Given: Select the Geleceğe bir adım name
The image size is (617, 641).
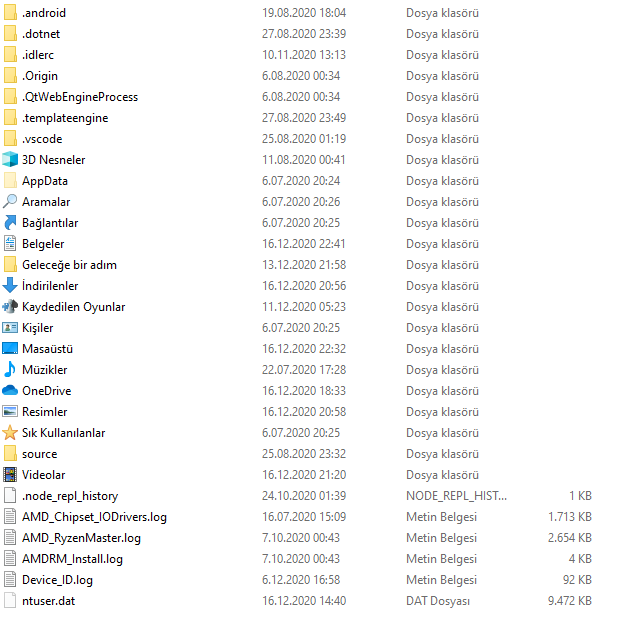Looking at the screenshot, I should [70, 265].
